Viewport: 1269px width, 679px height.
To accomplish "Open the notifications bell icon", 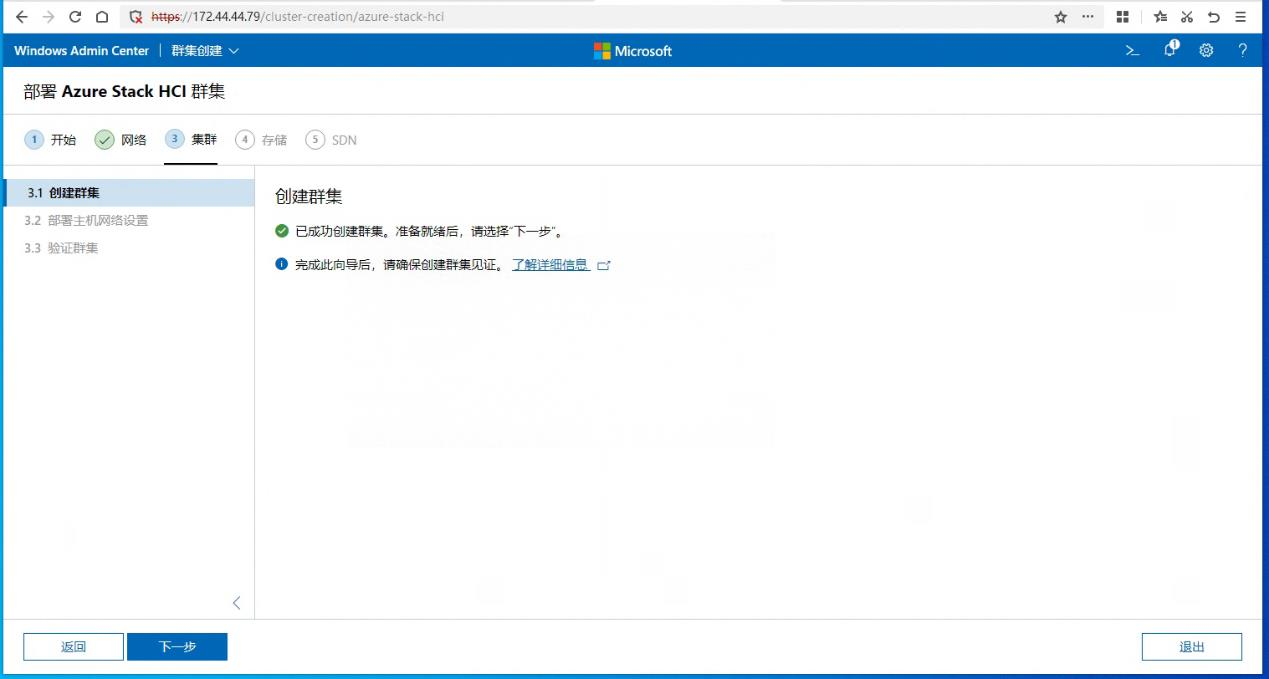I will (1170, 50).
